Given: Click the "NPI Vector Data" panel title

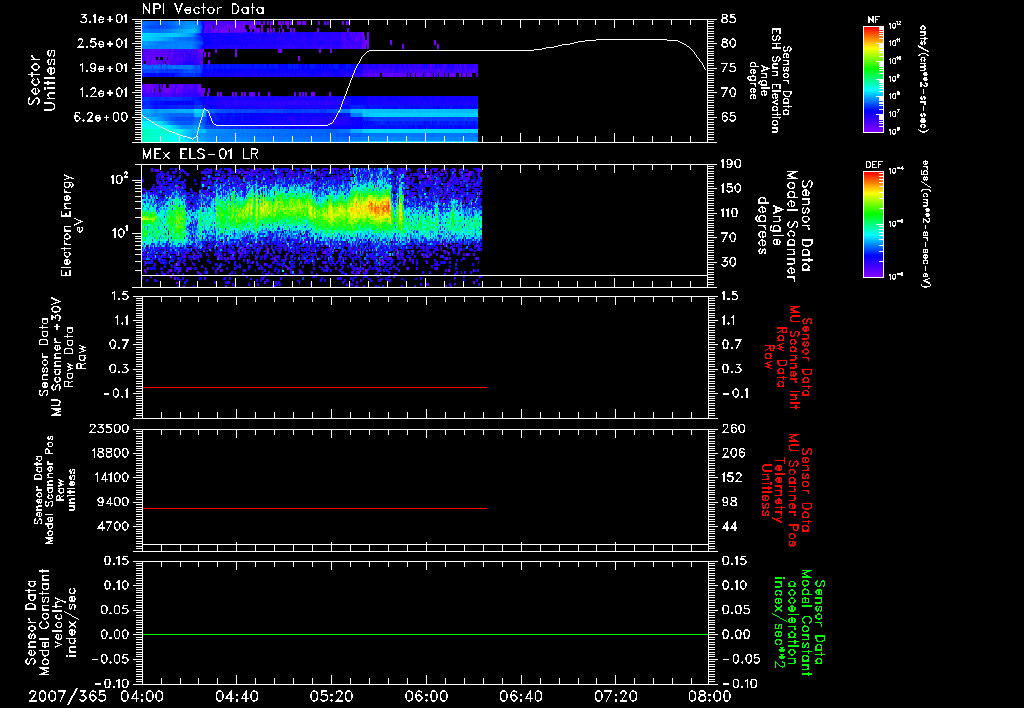Looking at the screenshot, I should [203, 9].
